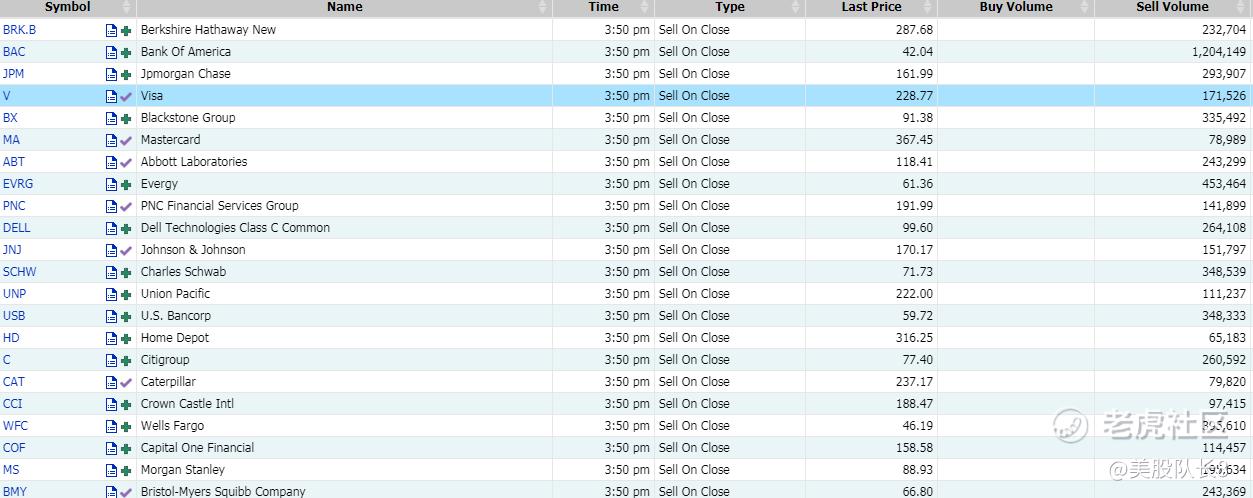Screen dimensions: 1253x498
Task: Add Blackstone Group via the plus icon
Action: tap(126, 118)
